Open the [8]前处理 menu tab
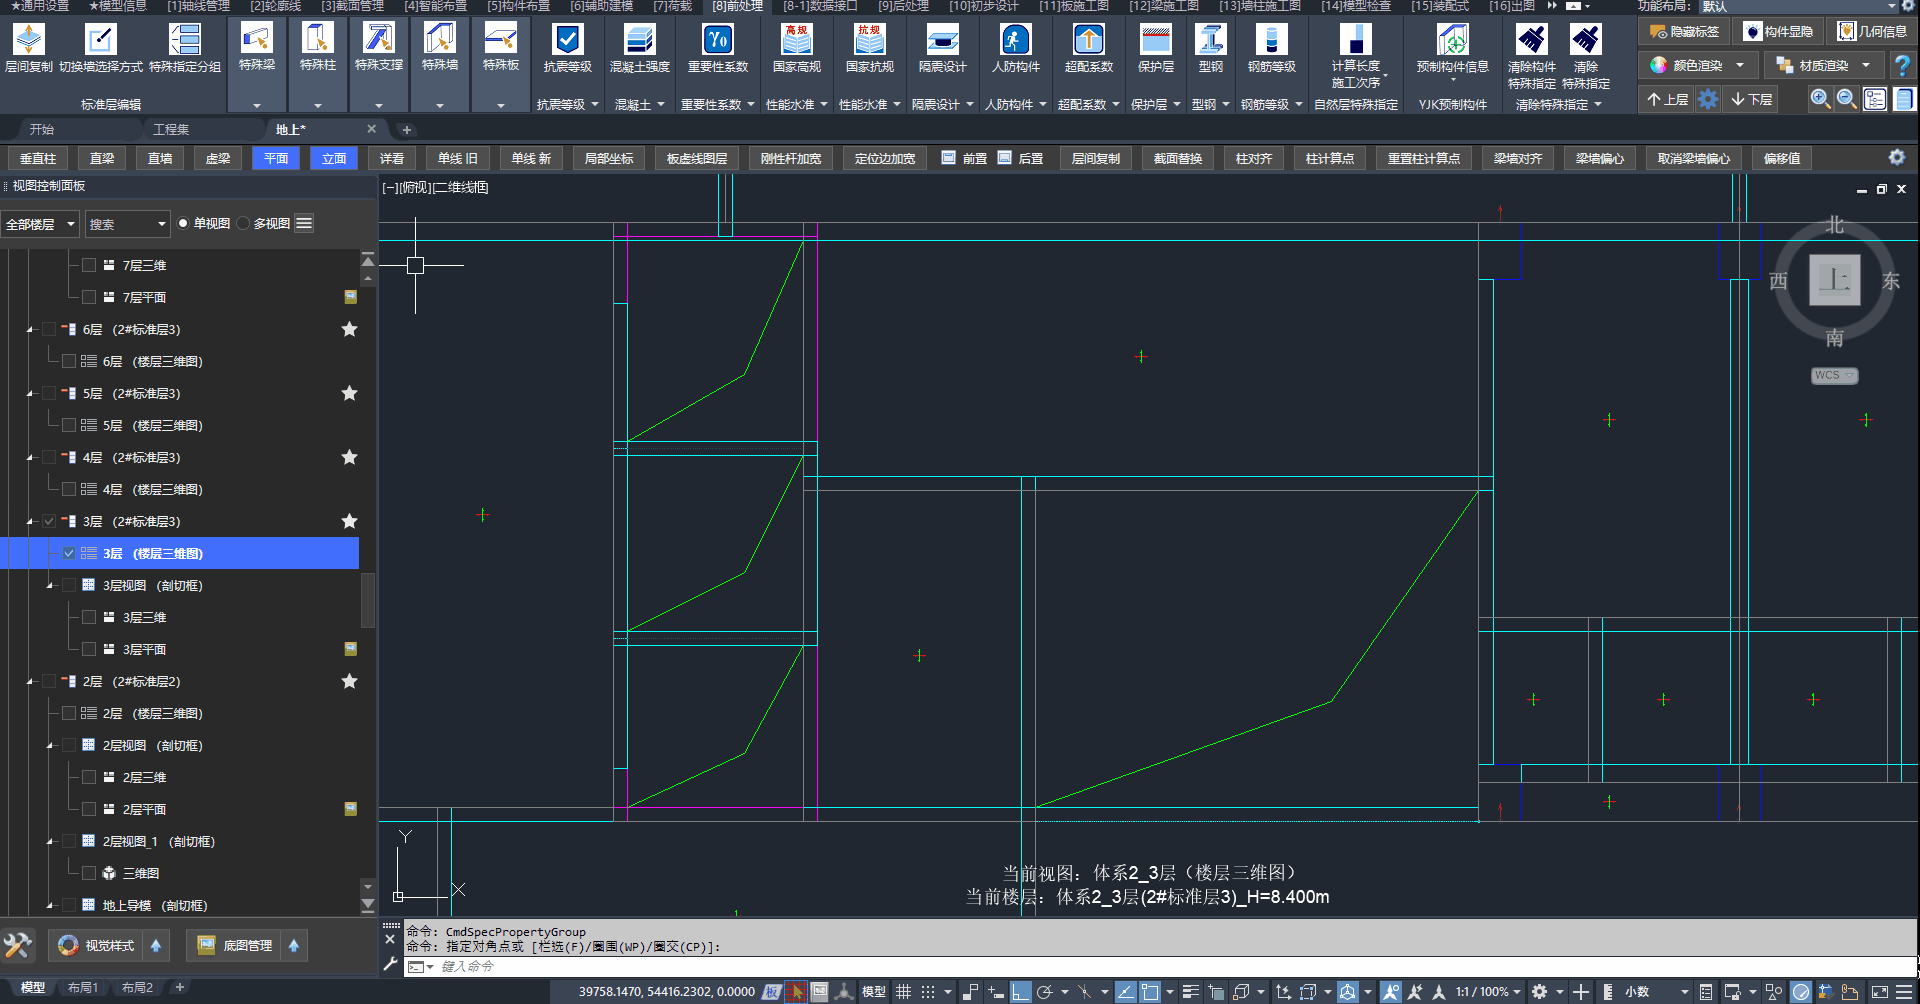The width and height of the screenshot is (1920, 1004). [x=737, y=6]
